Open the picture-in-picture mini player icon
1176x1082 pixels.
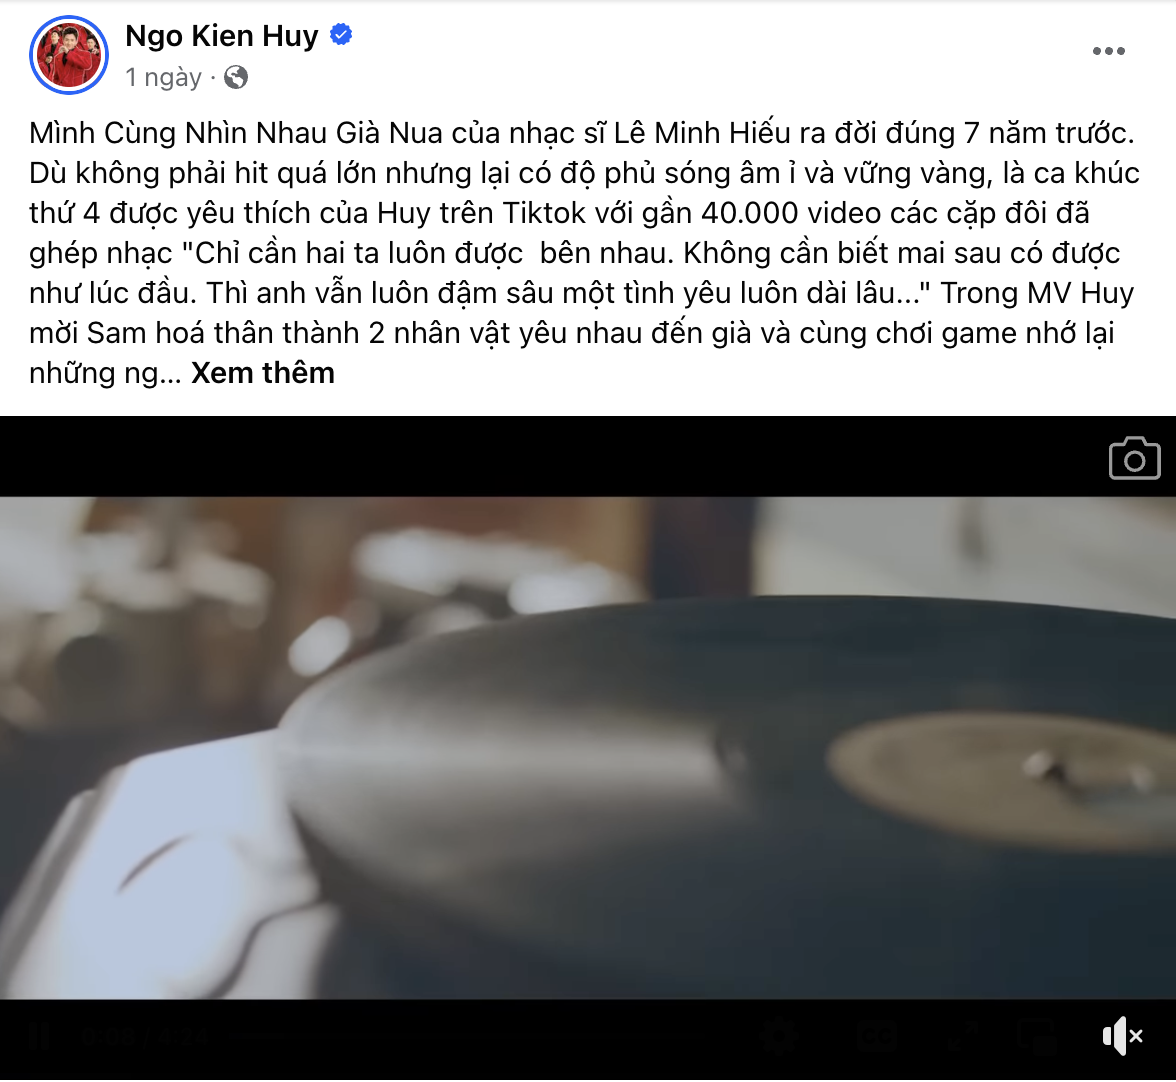(1039, 1036)
